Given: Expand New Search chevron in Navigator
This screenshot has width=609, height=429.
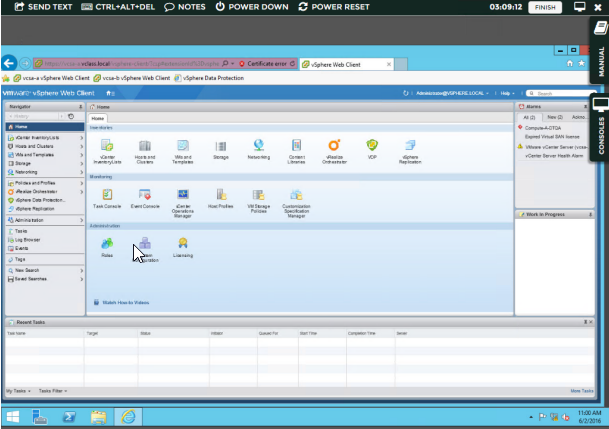Looking at the screenshot, I should click(82, 270).
